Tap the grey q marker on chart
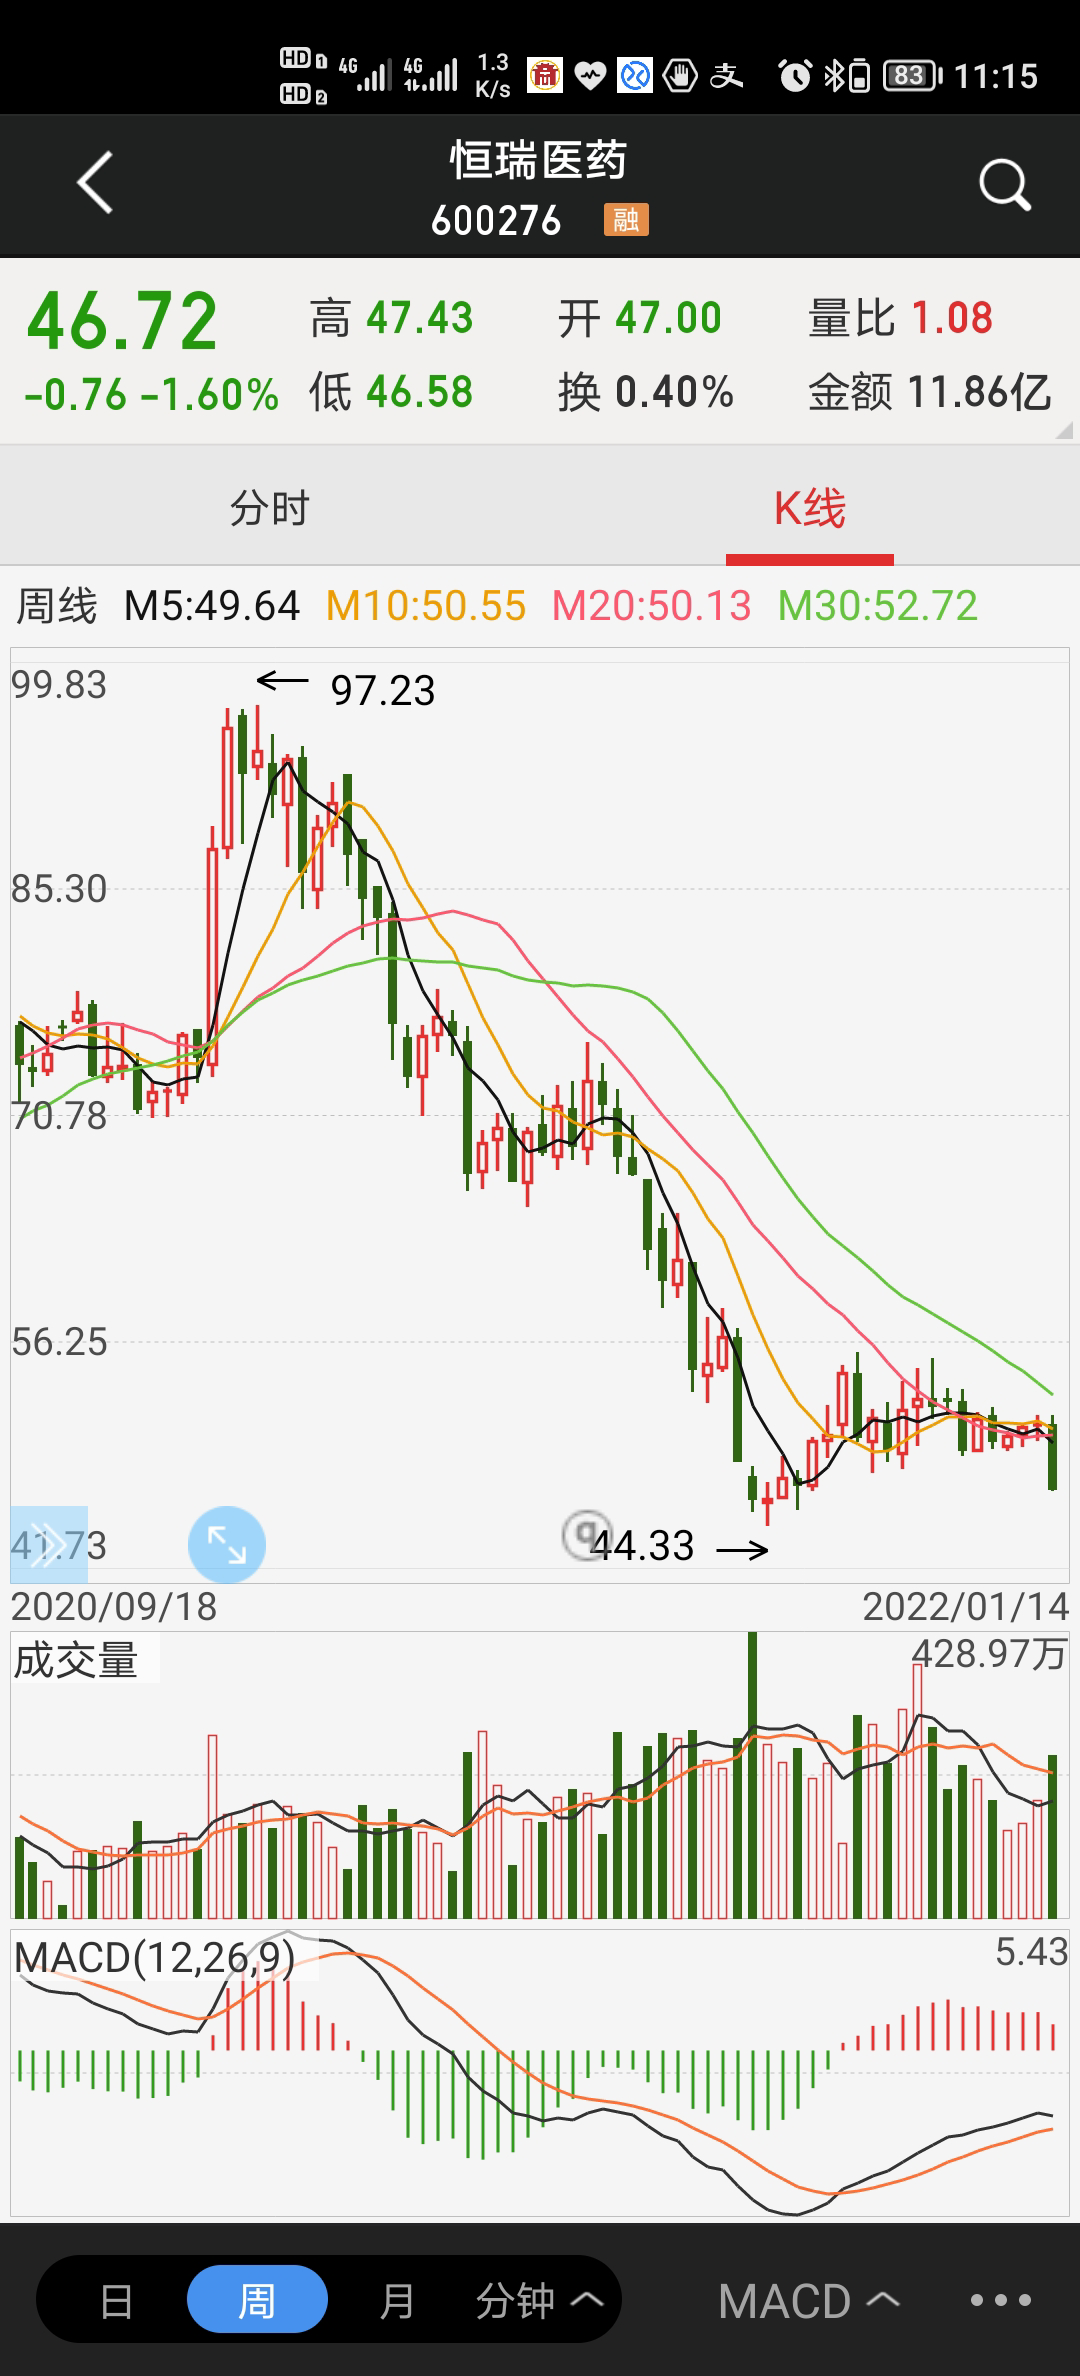 pyautogui.click(x=586, y=1534)
